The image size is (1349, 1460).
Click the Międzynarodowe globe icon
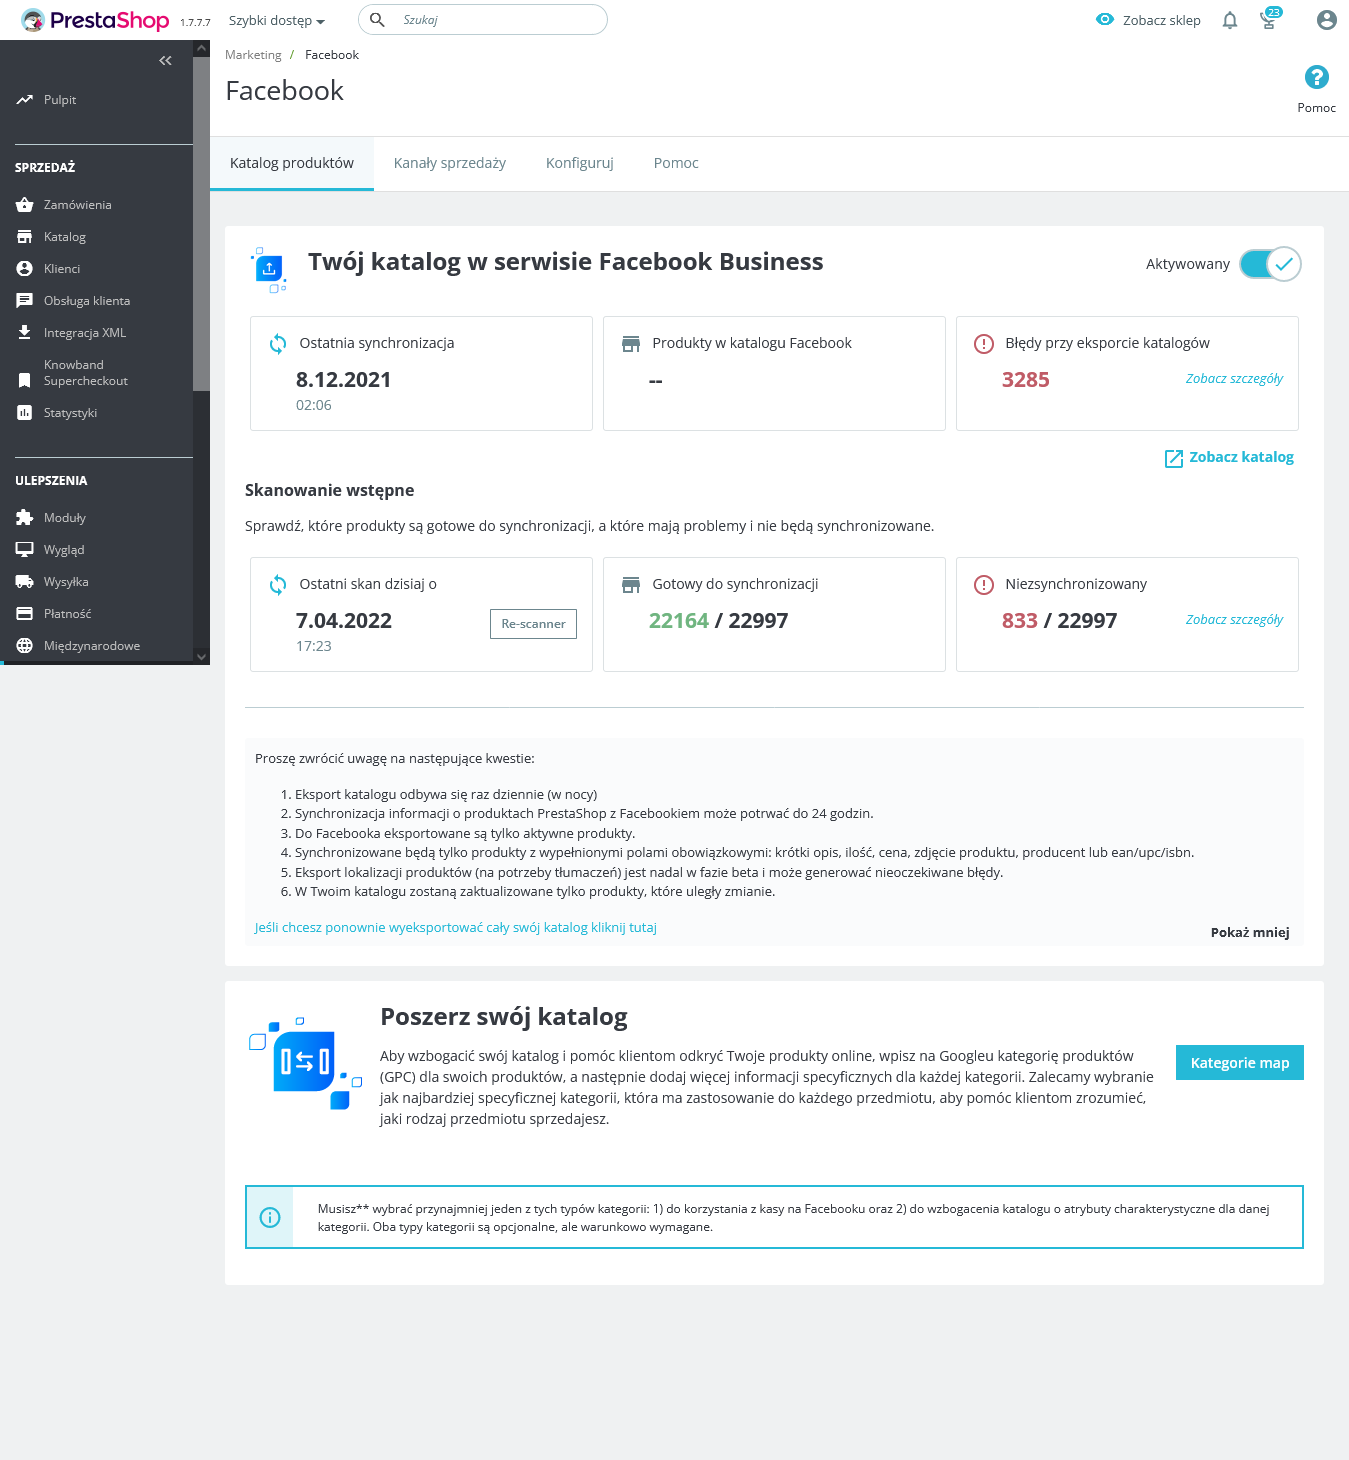coord(25,646)
